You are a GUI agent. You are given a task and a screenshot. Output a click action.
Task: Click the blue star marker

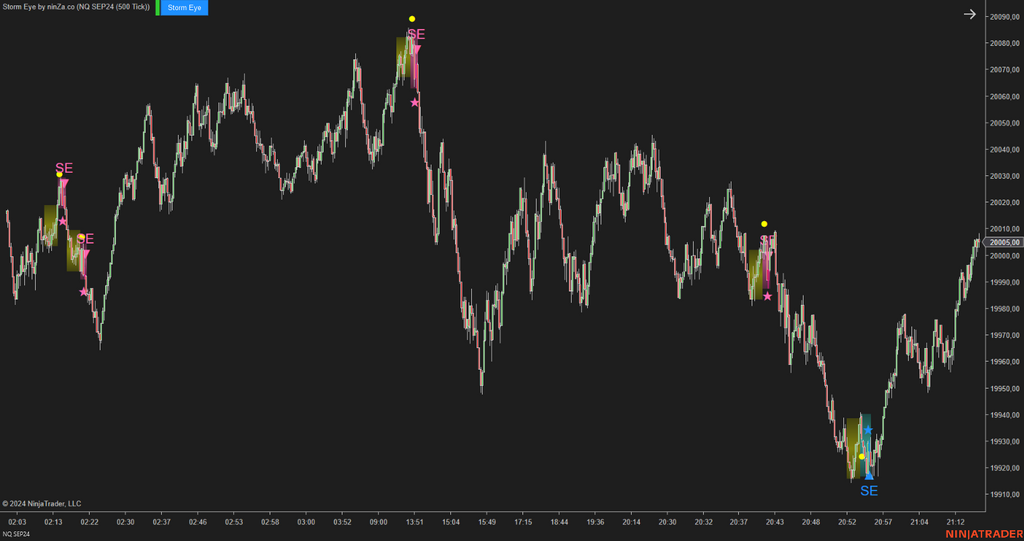(868, 429)
